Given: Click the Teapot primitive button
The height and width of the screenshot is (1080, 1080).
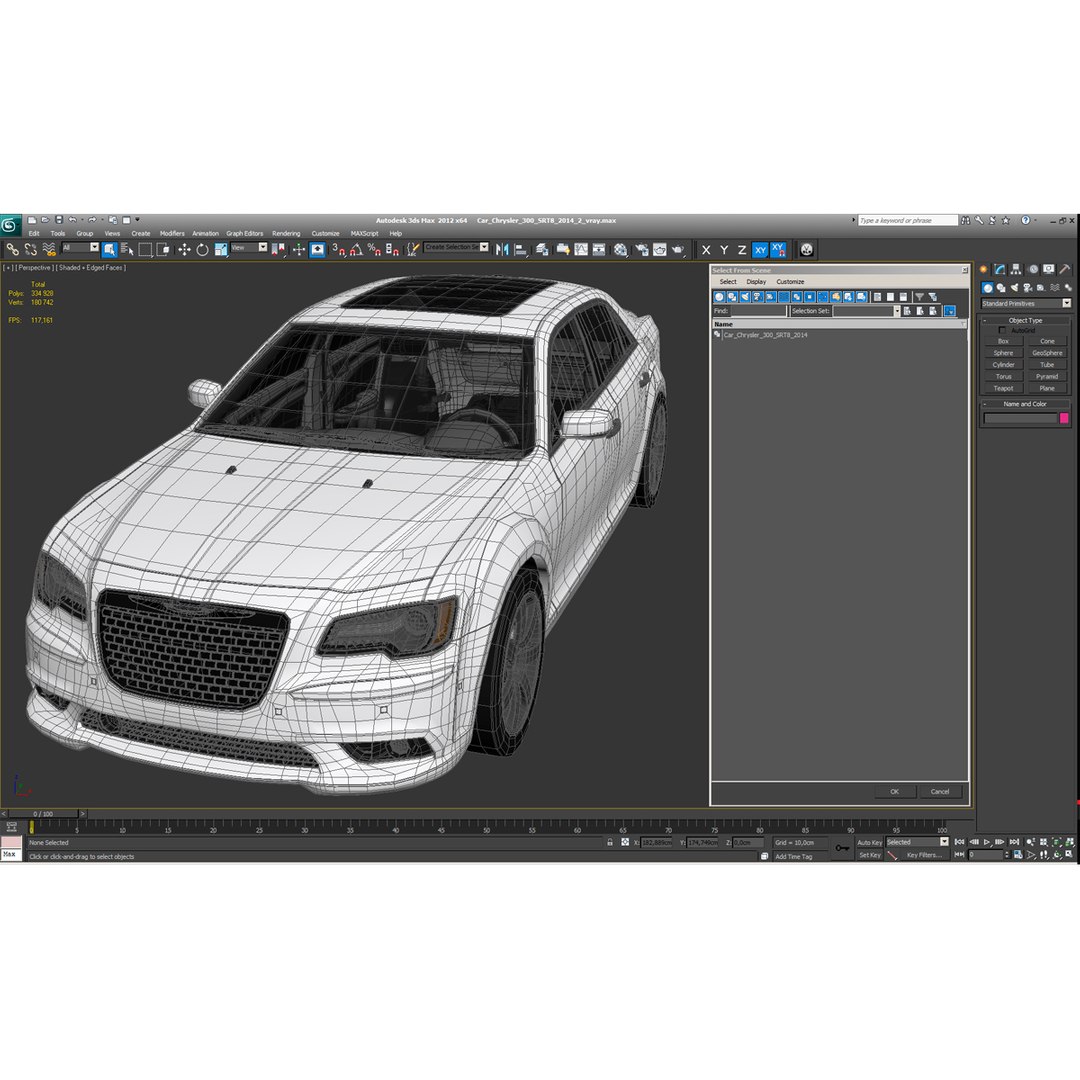Looking at the screenshot, I should point(1004,388).
